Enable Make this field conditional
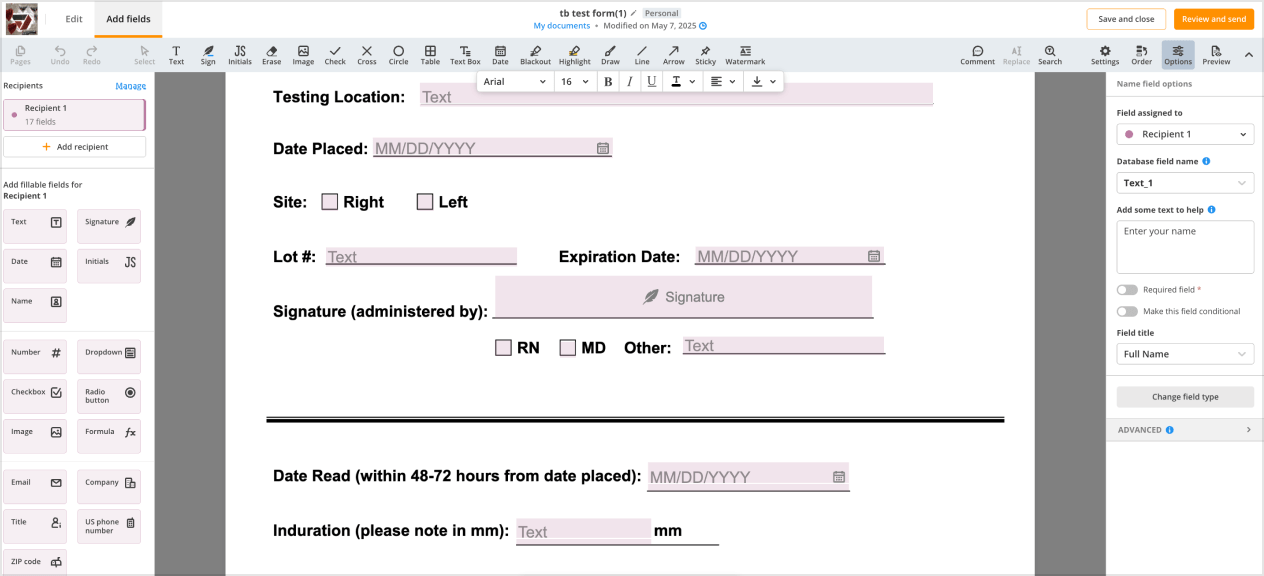The image size is (1264, 576). point(1127,311)
